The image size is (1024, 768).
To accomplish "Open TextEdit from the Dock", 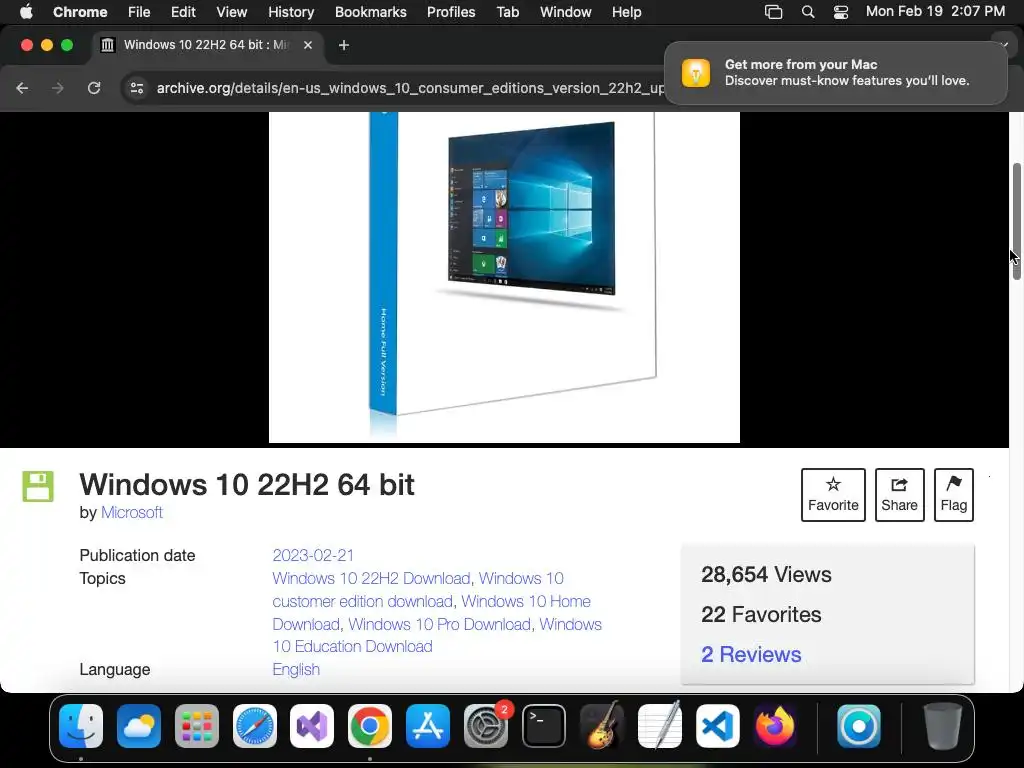I will 660,726.
